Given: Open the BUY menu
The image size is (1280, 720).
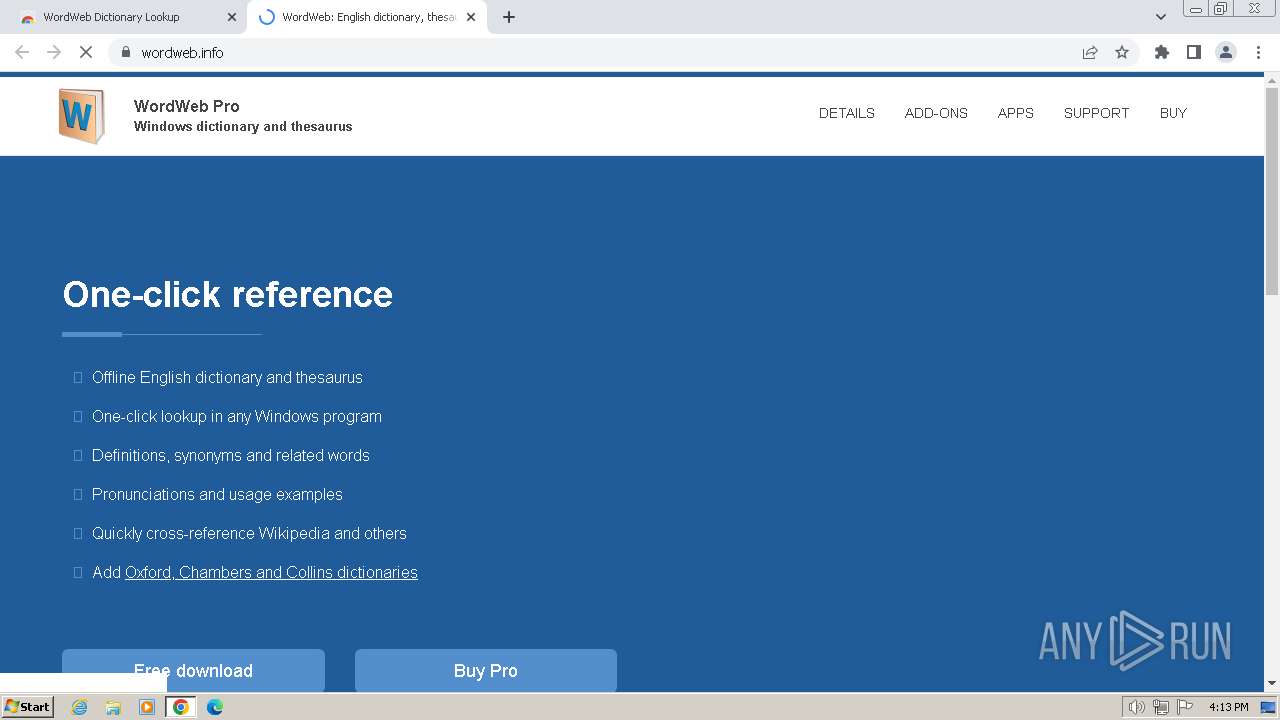Looking at the screenshot, I should tap(1173, 113).
